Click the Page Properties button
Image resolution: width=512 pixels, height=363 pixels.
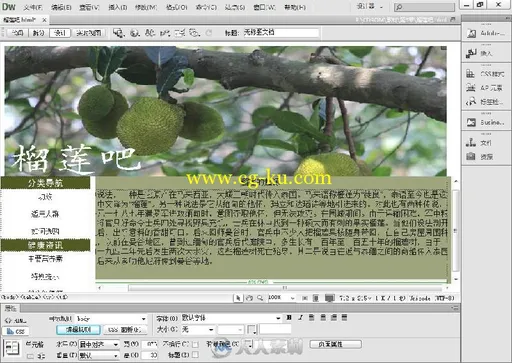[336, 344]
